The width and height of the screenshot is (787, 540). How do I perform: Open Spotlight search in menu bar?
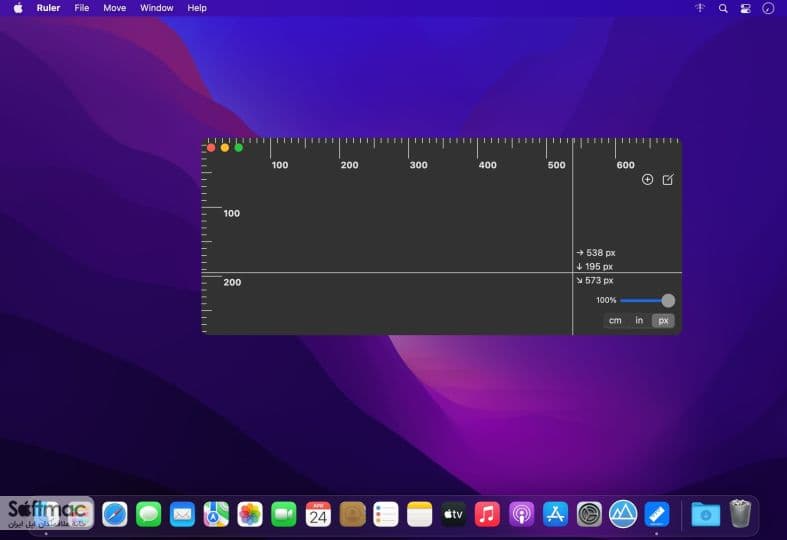click(723, 8)
